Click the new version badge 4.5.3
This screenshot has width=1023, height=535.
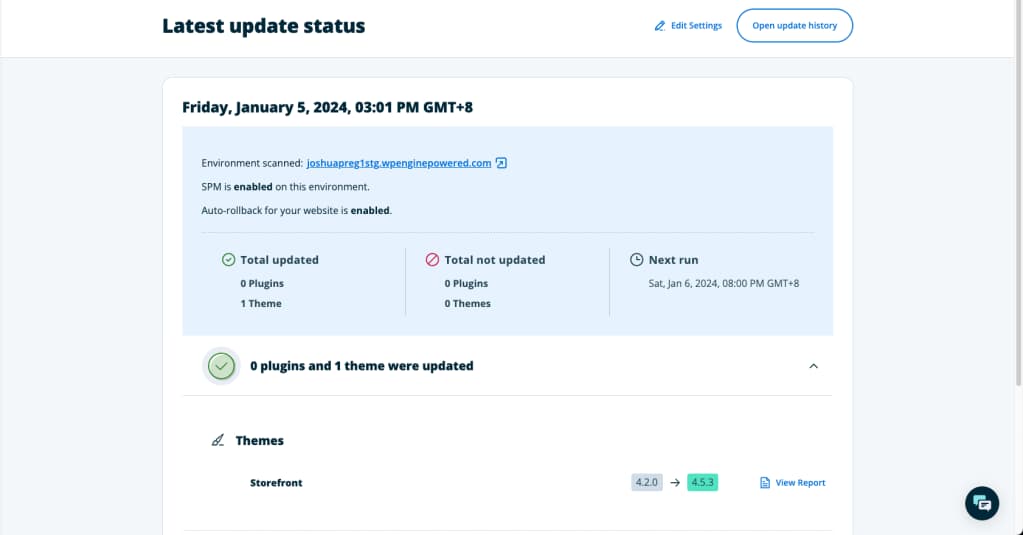[703, 482]
